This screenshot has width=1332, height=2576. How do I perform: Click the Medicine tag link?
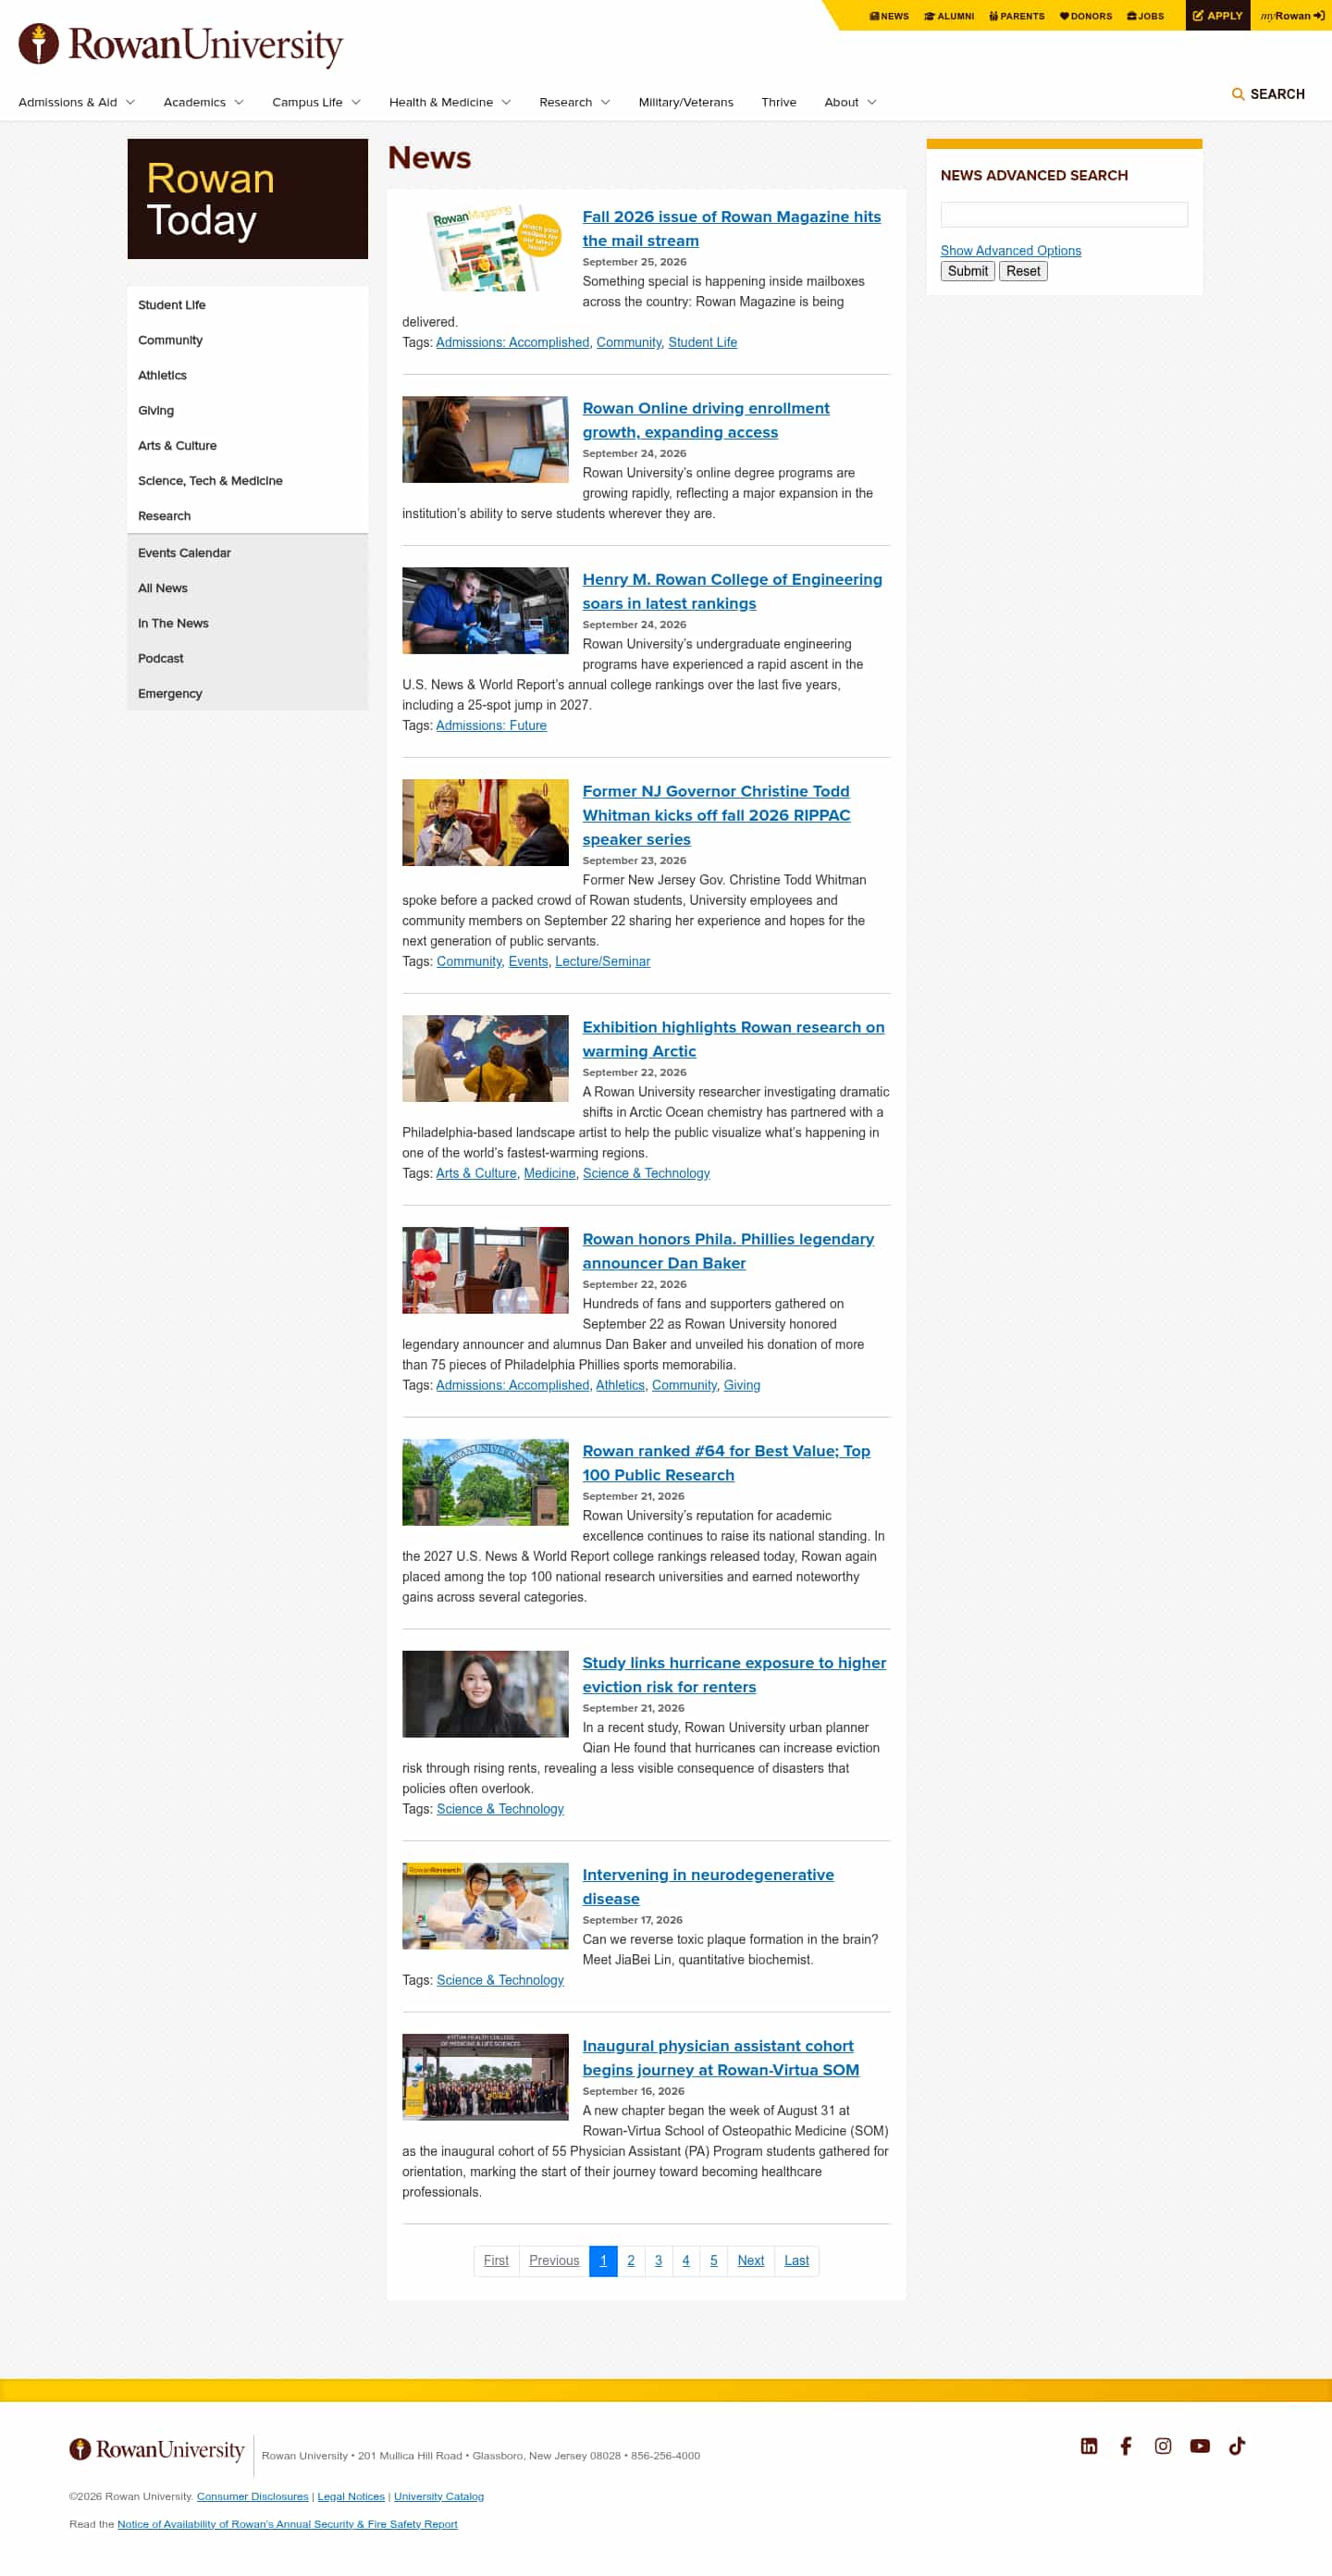(549, 1173)
